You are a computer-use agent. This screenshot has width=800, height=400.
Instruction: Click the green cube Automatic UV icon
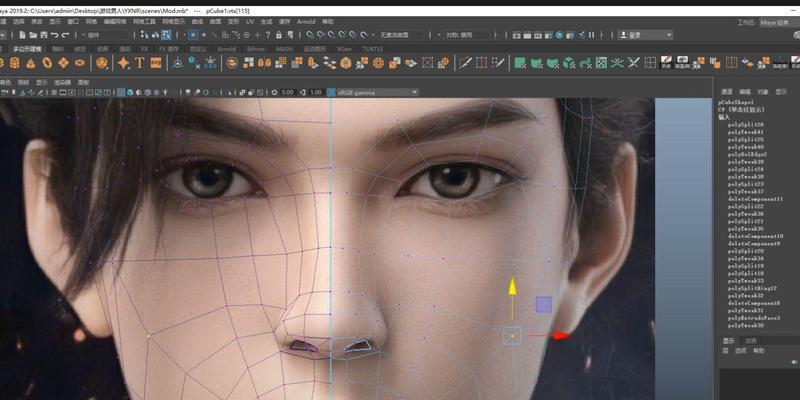[x=569, y=63]
